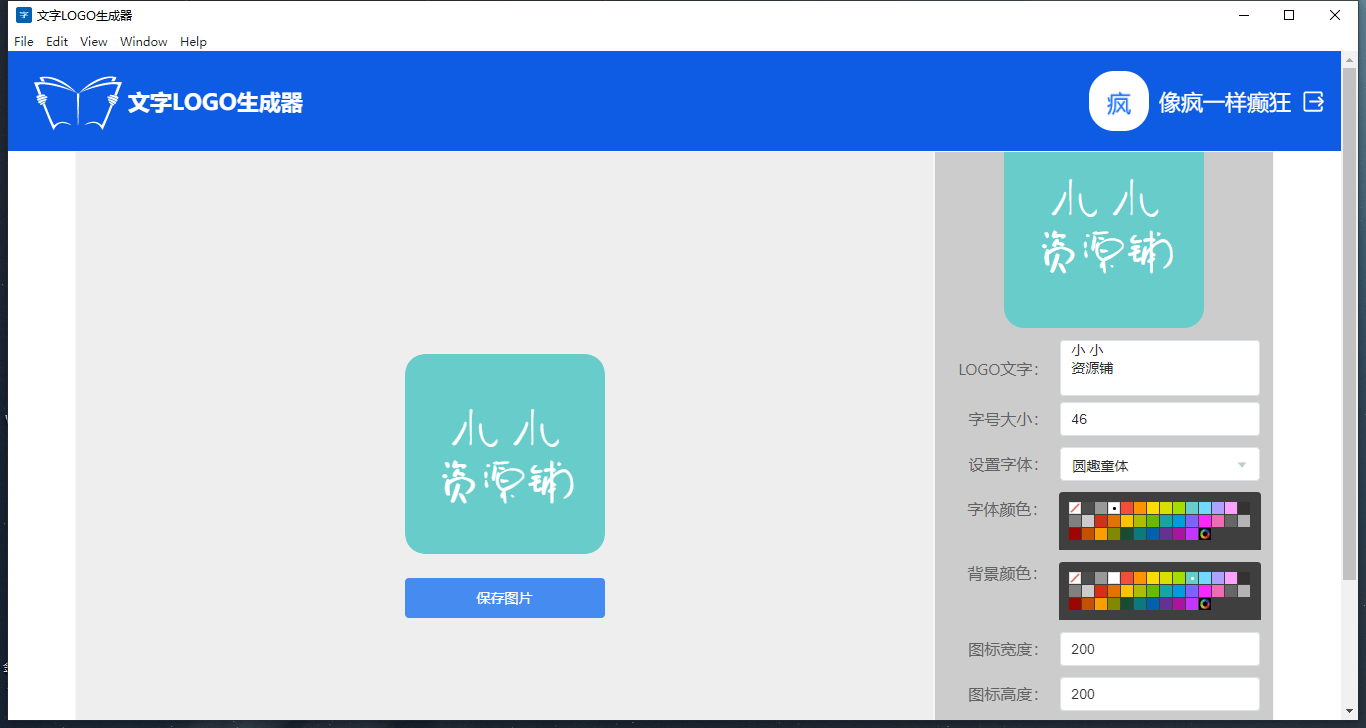
Task: Click the user avatar showing 疯
Action: (x=1118, y=102)
